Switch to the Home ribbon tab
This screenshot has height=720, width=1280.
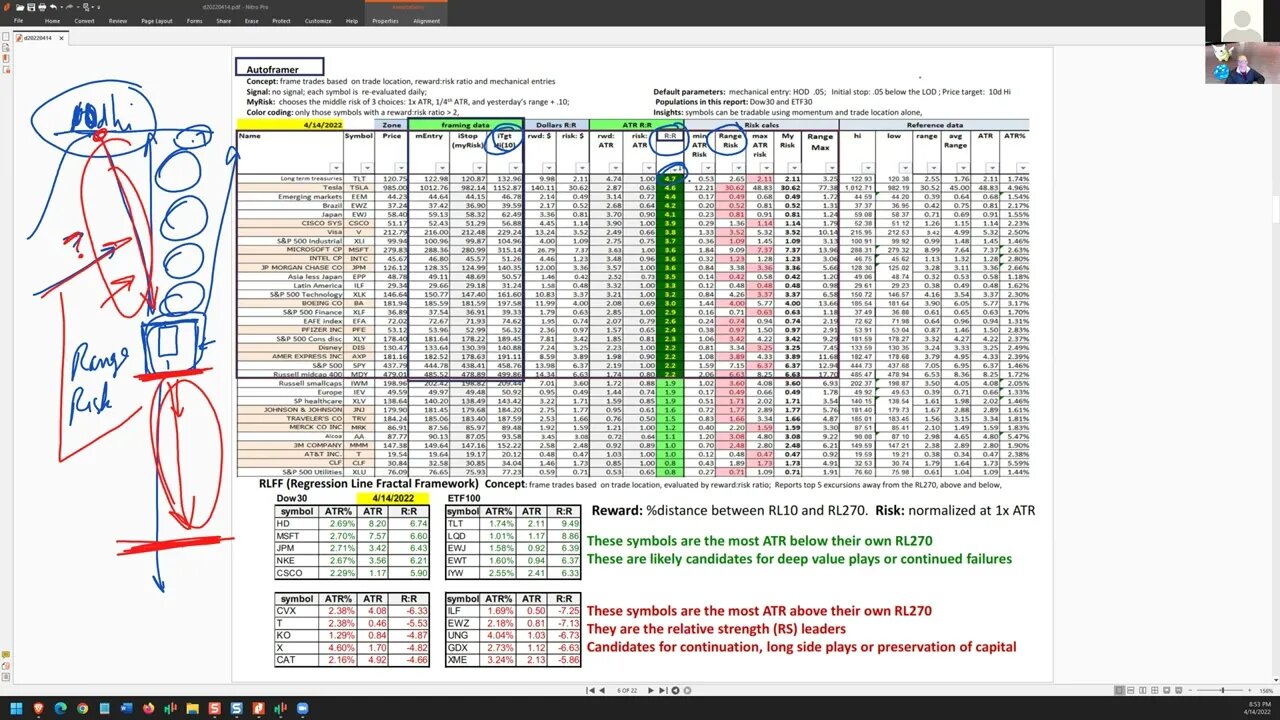(x=52, y=21)
